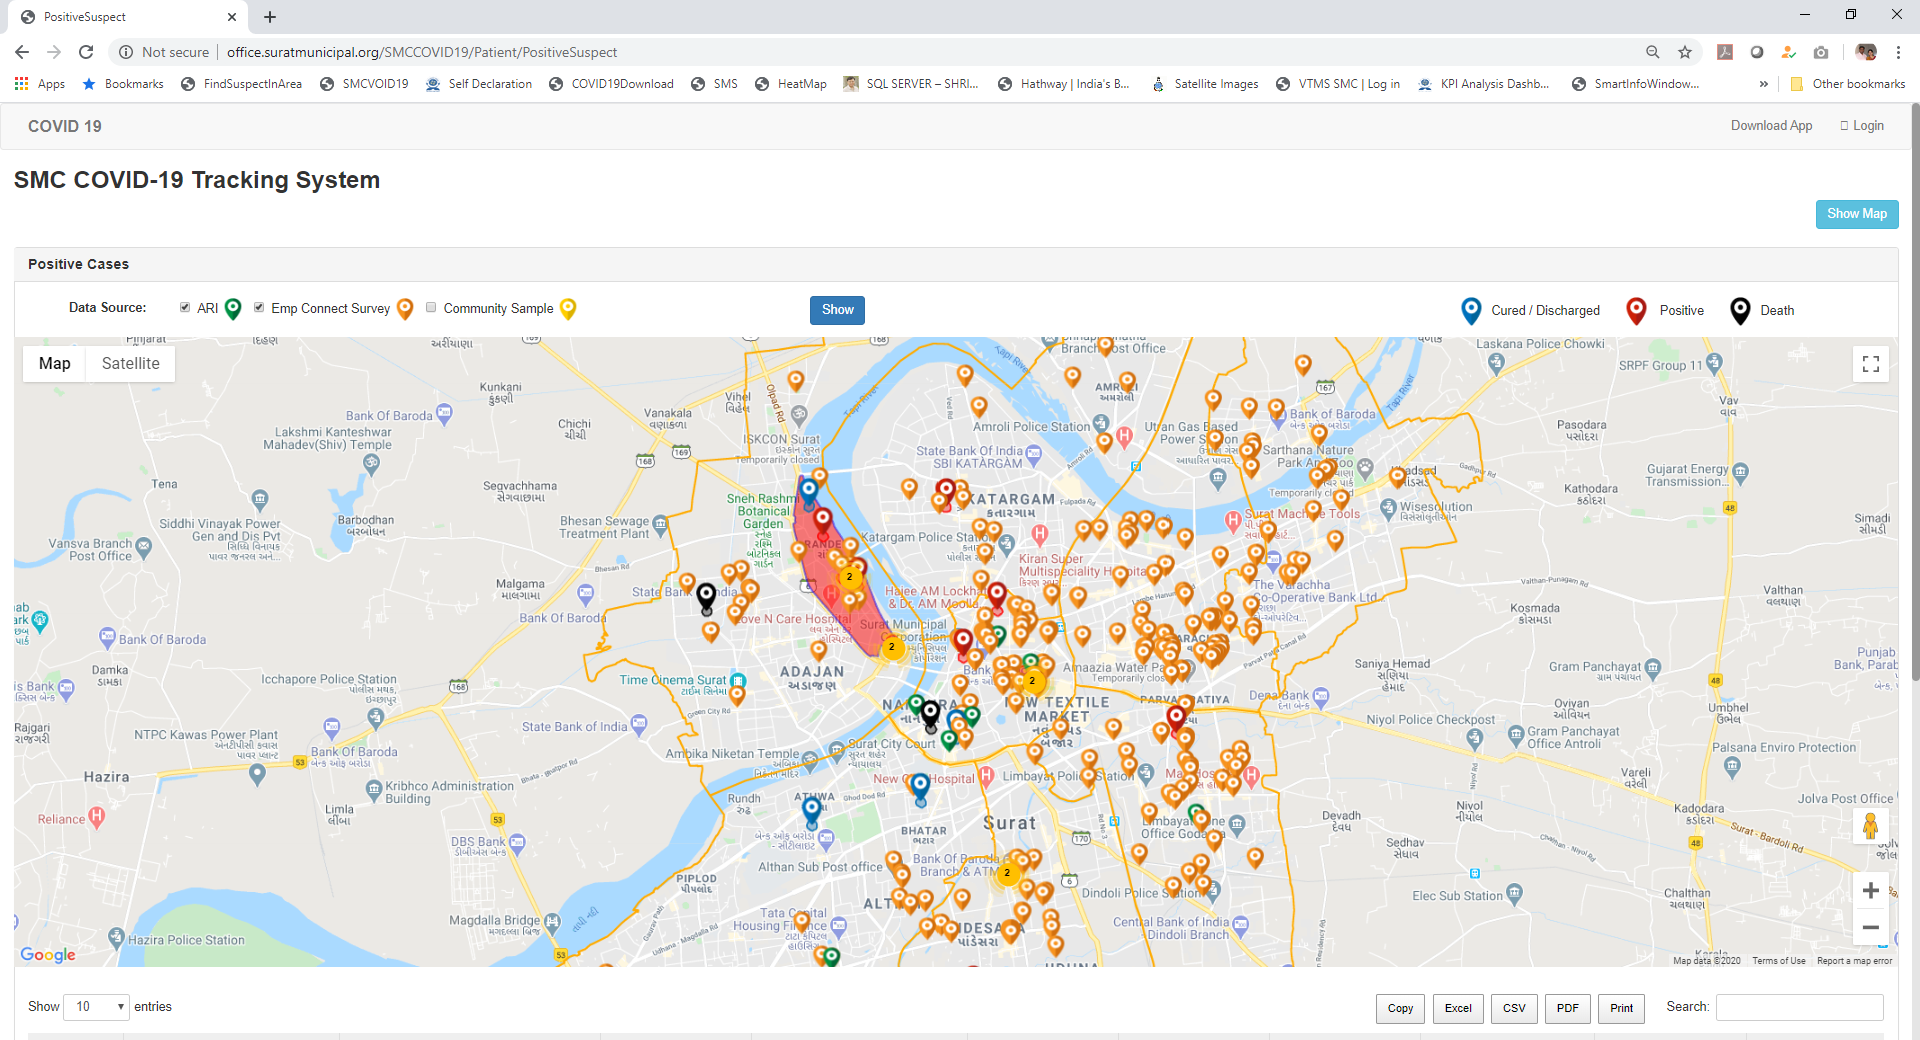Enable the Community Sample checkbox
This screenshot has height=1040, width=1920.
tap(431, 308)
